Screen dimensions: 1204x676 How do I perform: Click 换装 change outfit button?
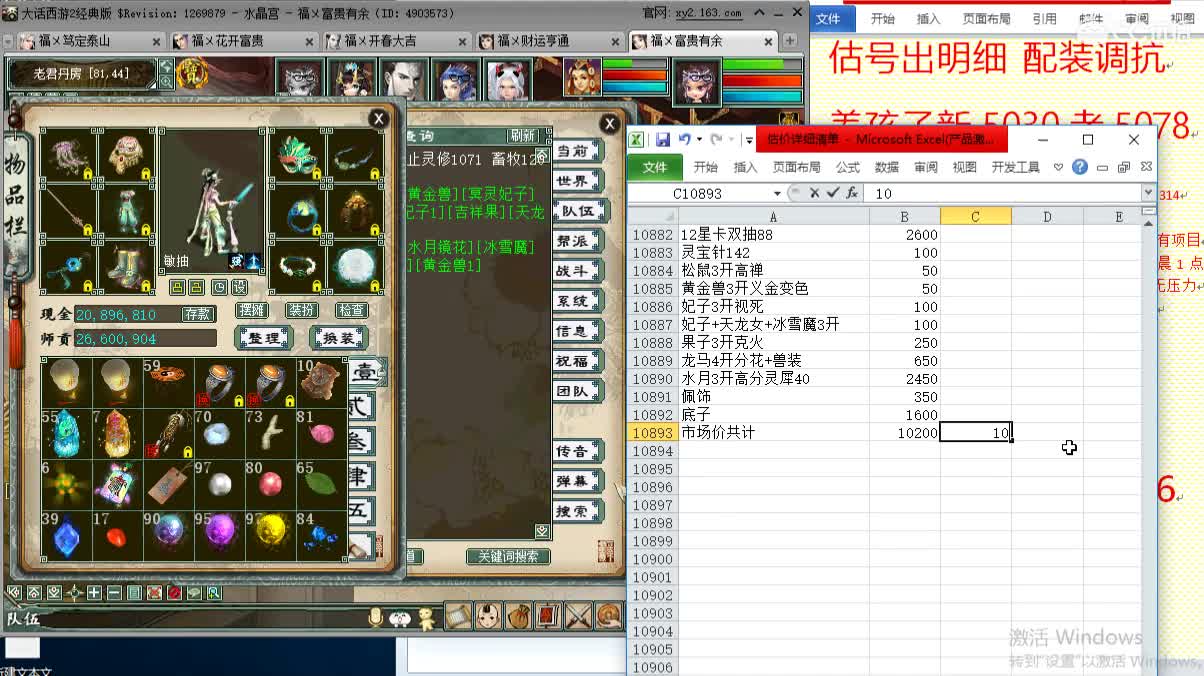(x=338, y=338)
